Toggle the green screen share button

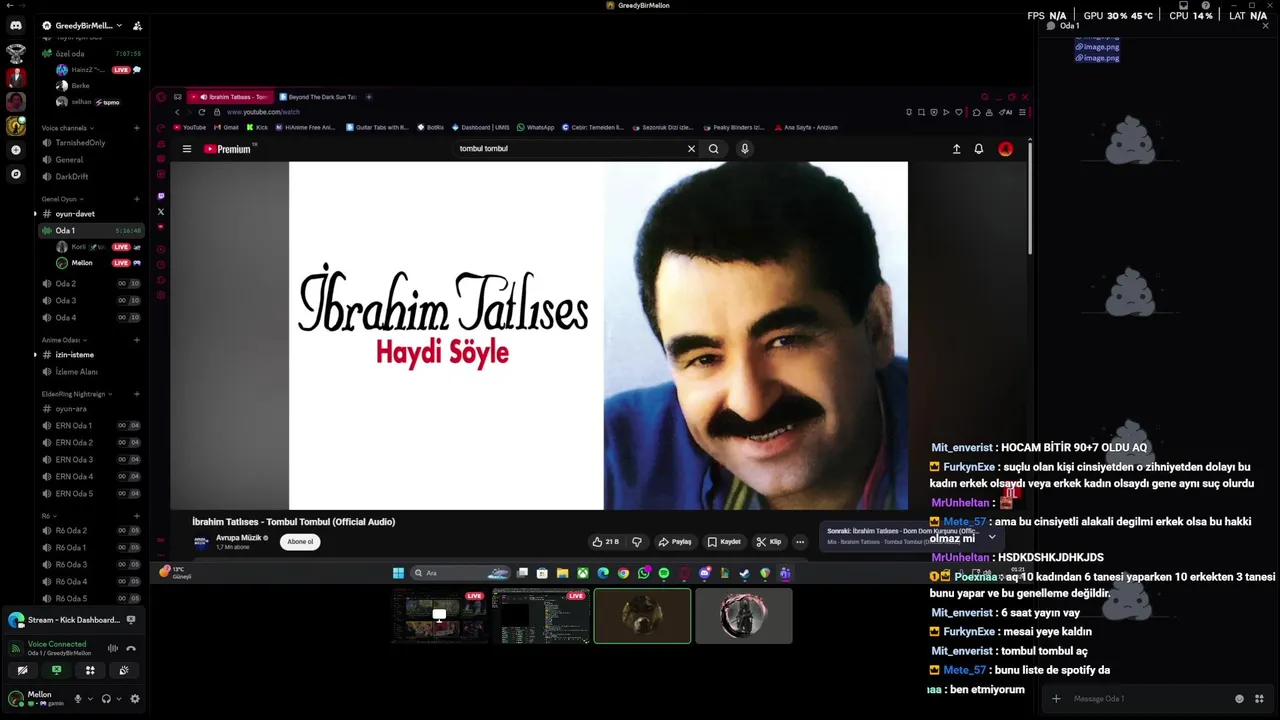click(x=56, y=671)
